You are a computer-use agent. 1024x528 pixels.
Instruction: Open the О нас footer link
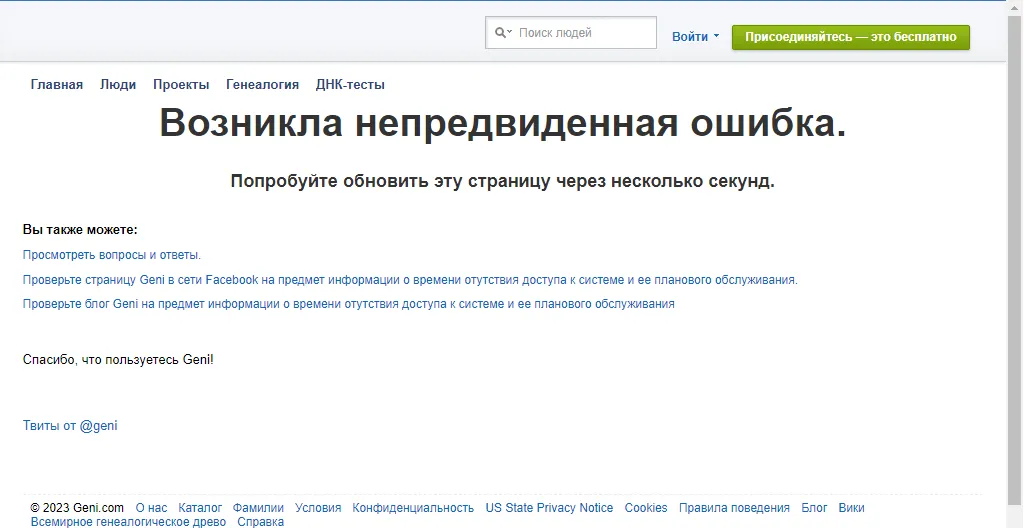(x=152, y=508)
